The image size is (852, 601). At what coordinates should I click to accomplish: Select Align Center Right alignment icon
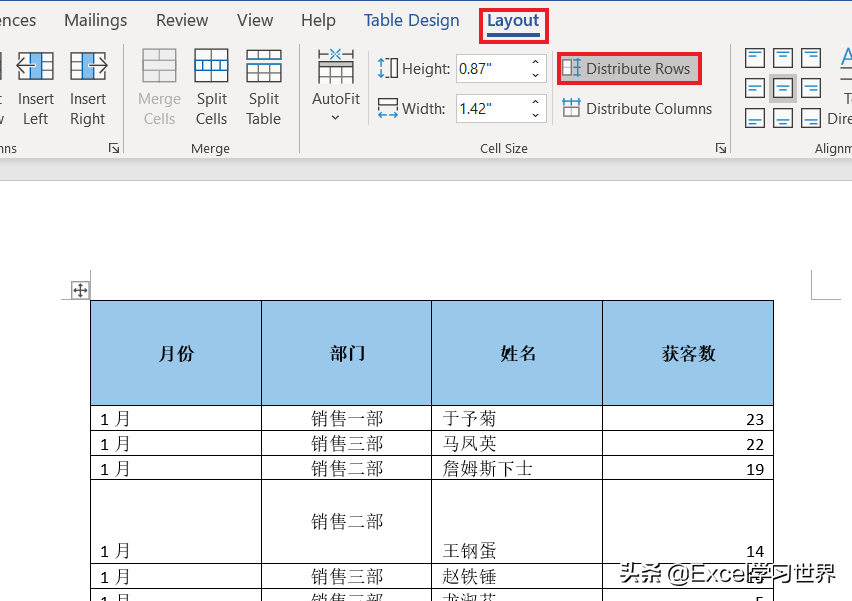coord(811,88)
